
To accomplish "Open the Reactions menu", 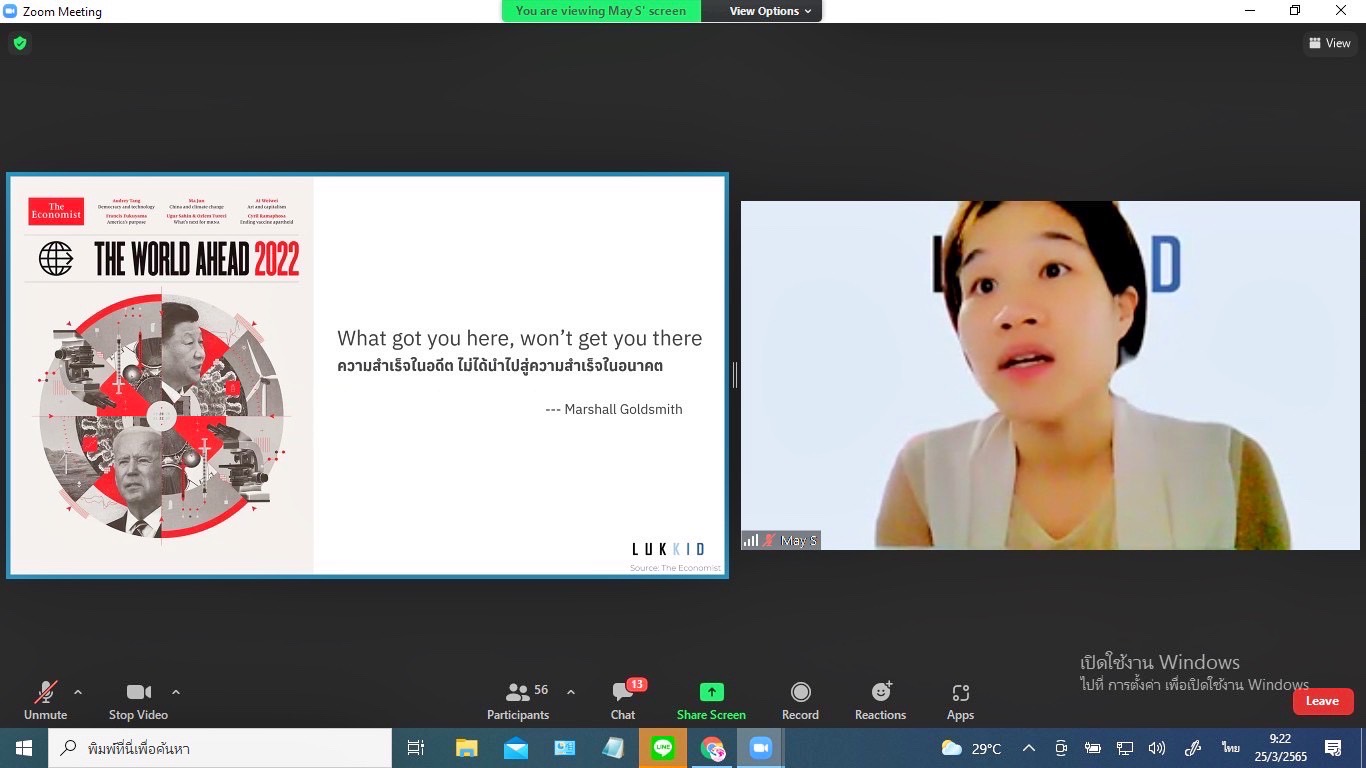I will click(x=880, y=700).
